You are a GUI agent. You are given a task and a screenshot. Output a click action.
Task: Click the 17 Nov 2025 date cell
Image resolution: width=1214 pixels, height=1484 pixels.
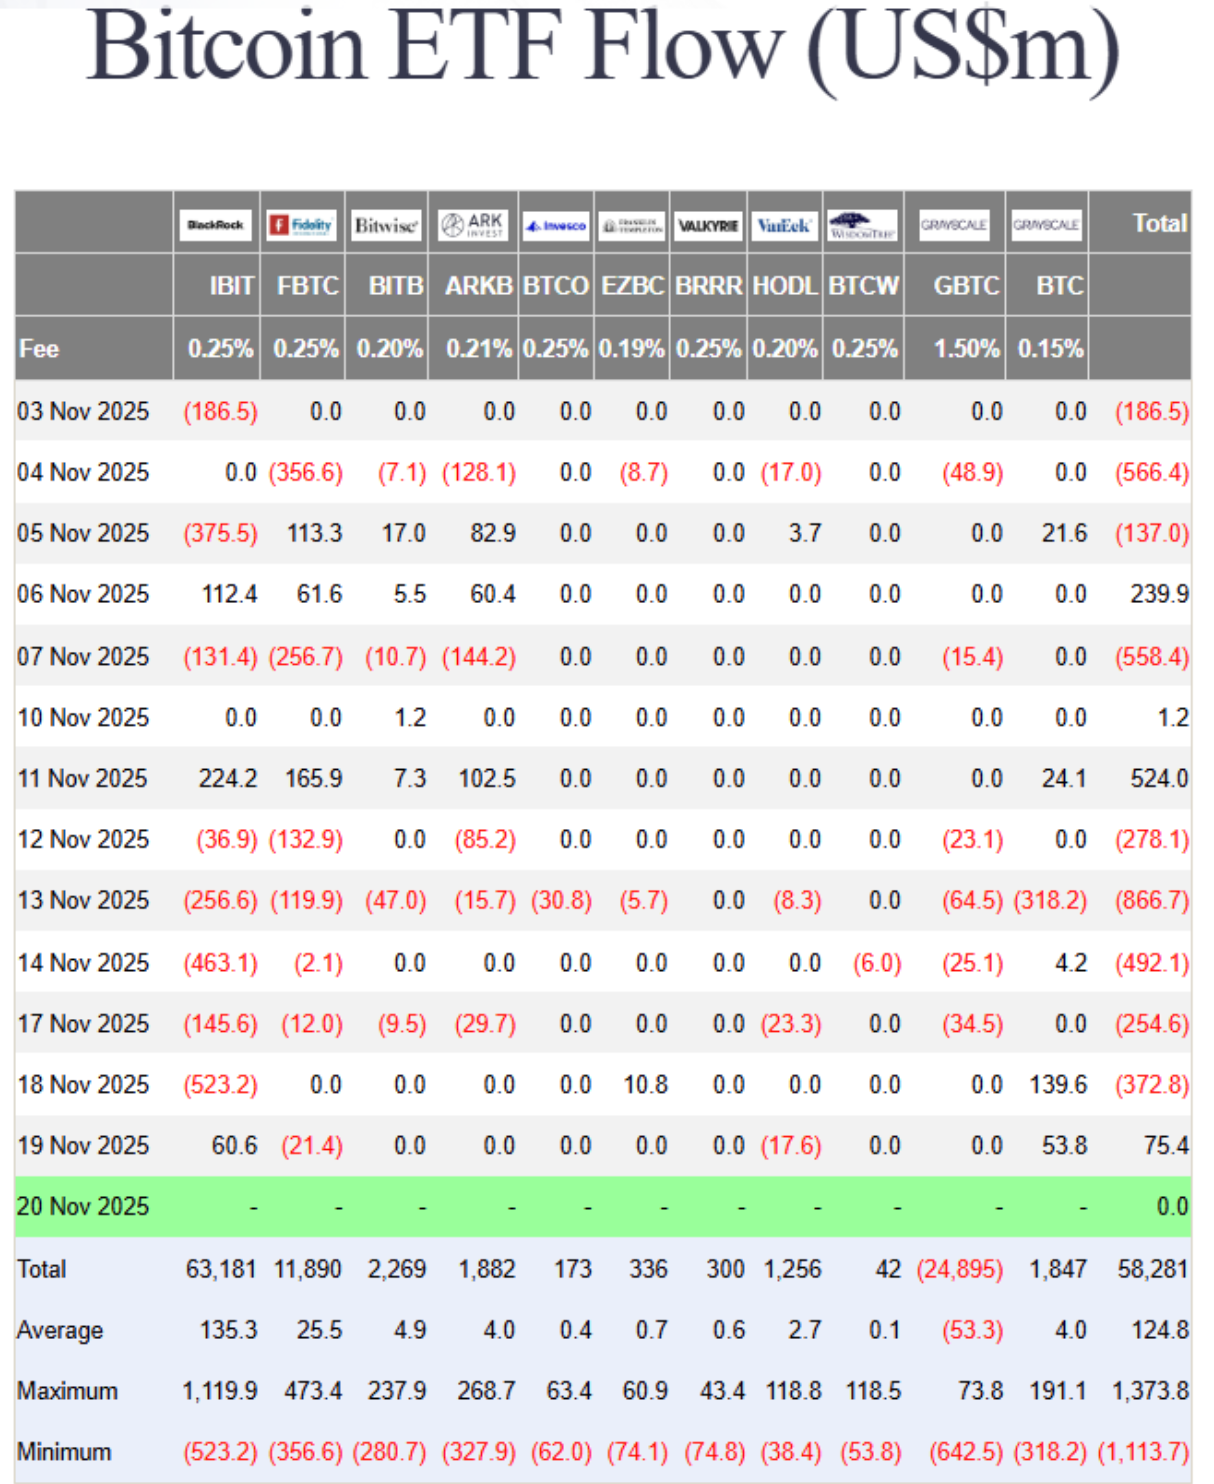(83, 1024)
